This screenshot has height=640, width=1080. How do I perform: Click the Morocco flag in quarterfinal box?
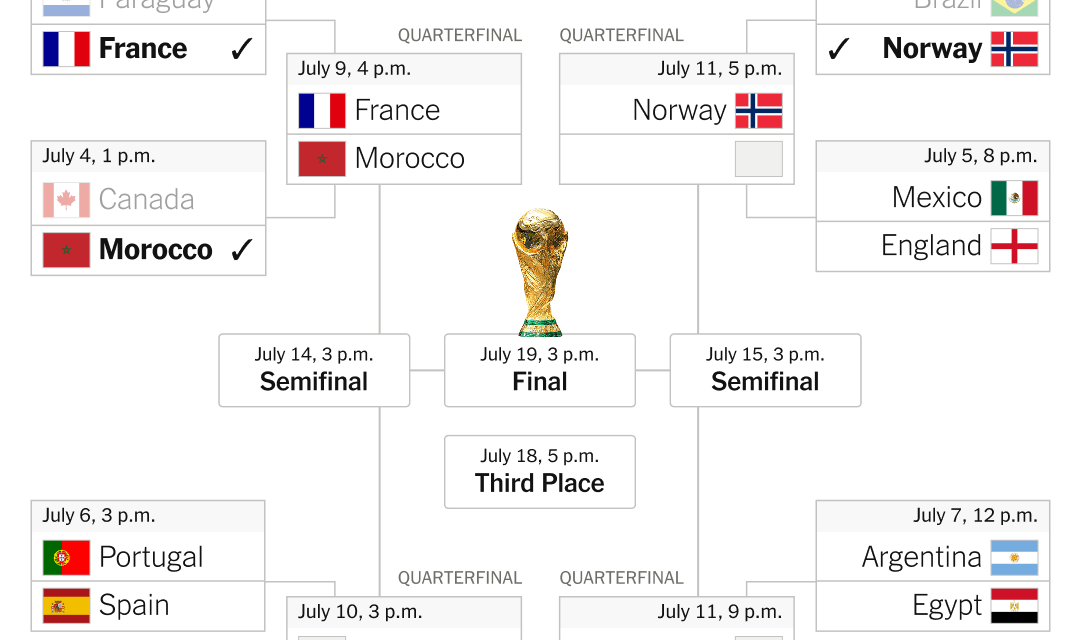tap(322, 159)
